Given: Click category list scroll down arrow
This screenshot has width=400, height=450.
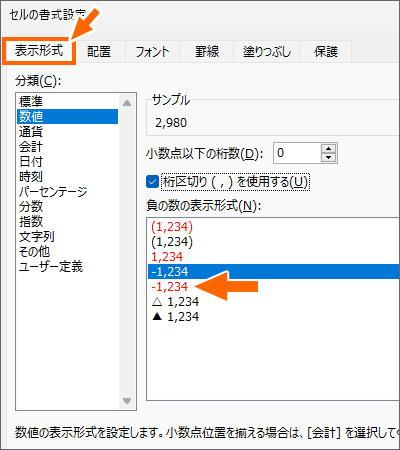Looking at the screenshot, I should coord(127,401).
